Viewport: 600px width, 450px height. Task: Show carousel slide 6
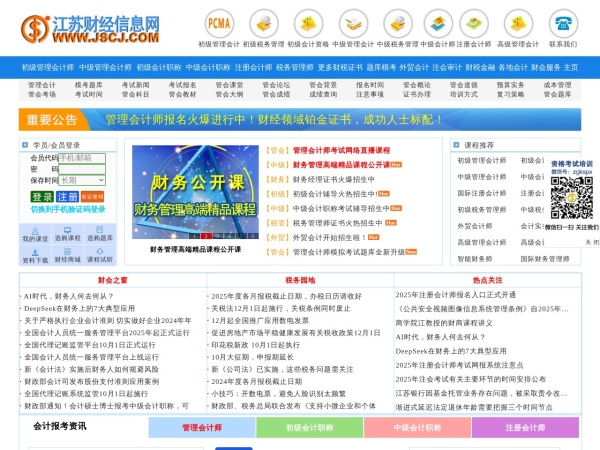click(253, 236)
